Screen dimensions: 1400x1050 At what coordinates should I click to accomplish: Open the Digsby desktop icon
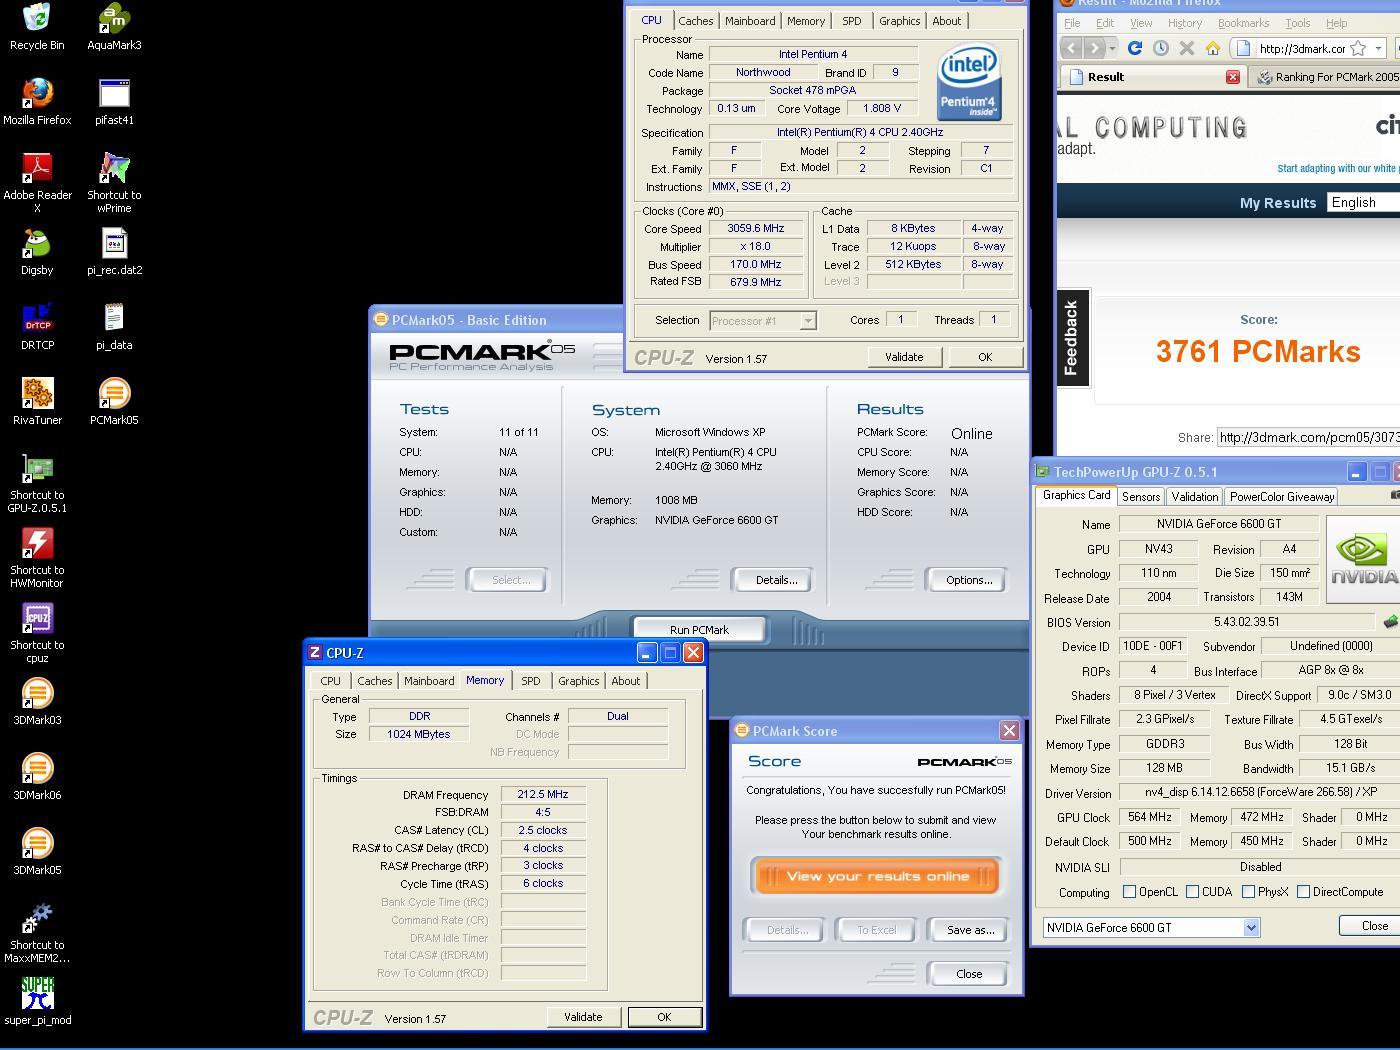(37, 252)
